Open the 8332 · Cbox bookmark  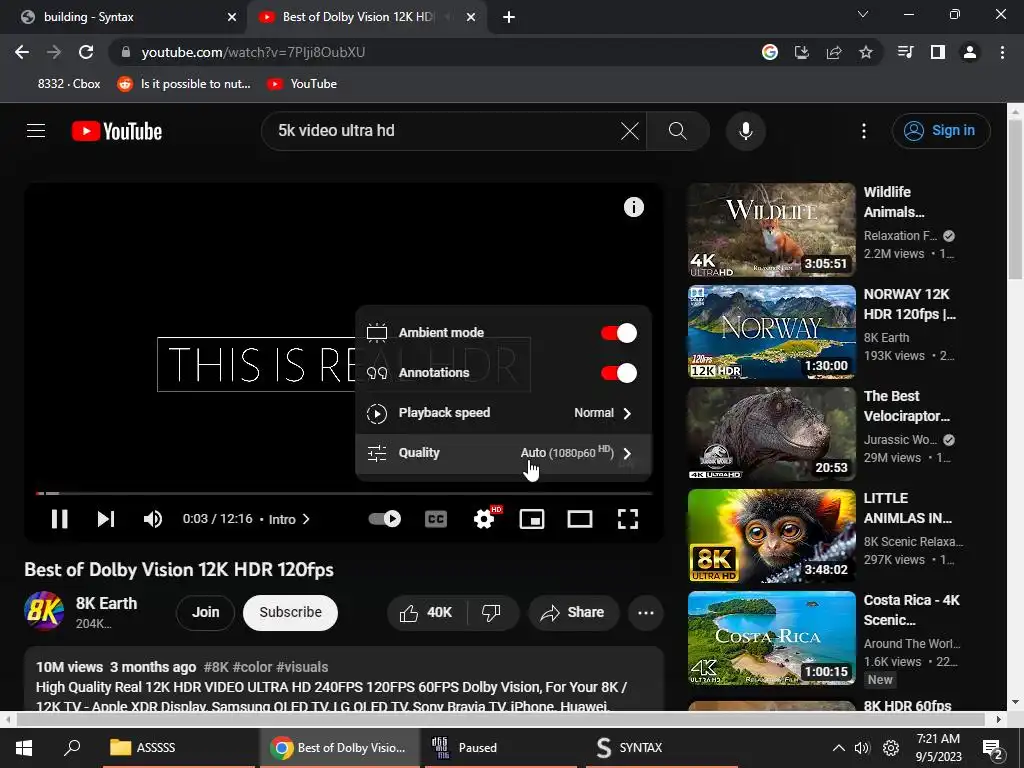tap(69, 84)
